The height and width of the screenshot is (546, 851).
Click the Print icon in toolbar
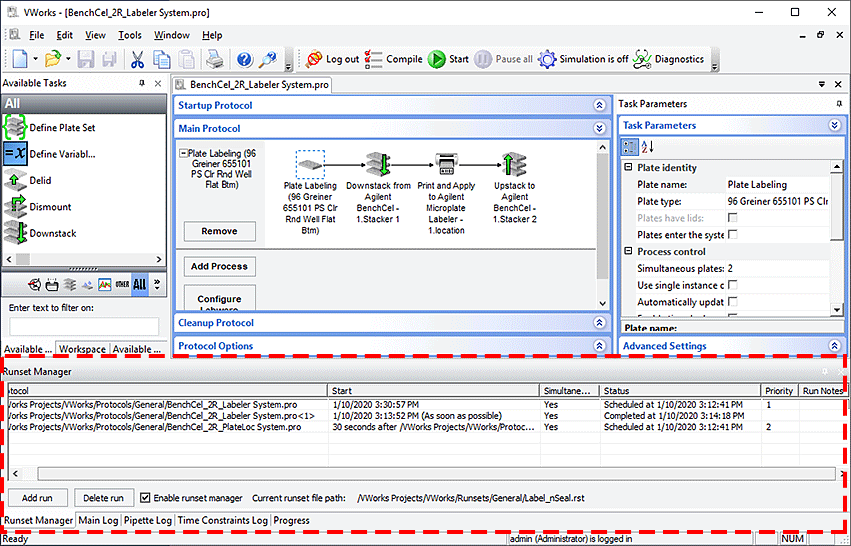(215, 59)
